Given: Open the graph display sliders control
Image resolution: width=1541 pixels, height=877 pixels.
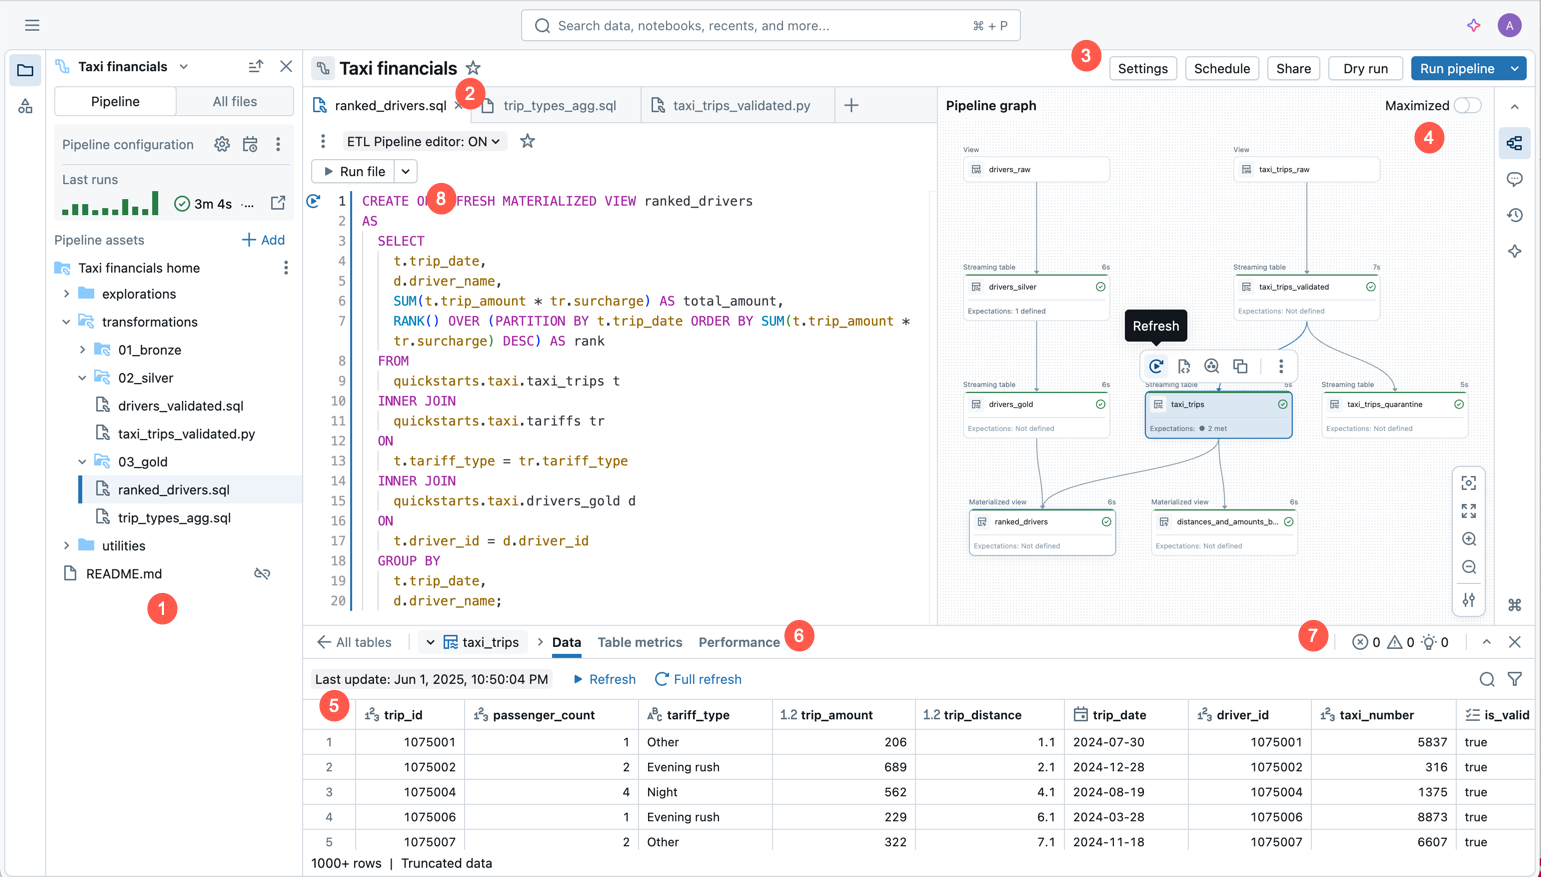Looking at the screenshot, I should click(1468, 600).
